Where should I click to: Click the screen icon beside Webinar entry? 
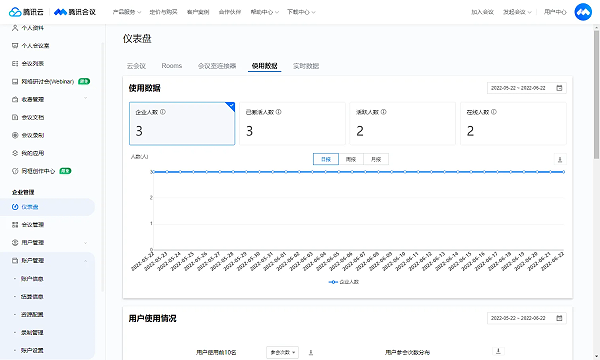(x=15, y=81)
